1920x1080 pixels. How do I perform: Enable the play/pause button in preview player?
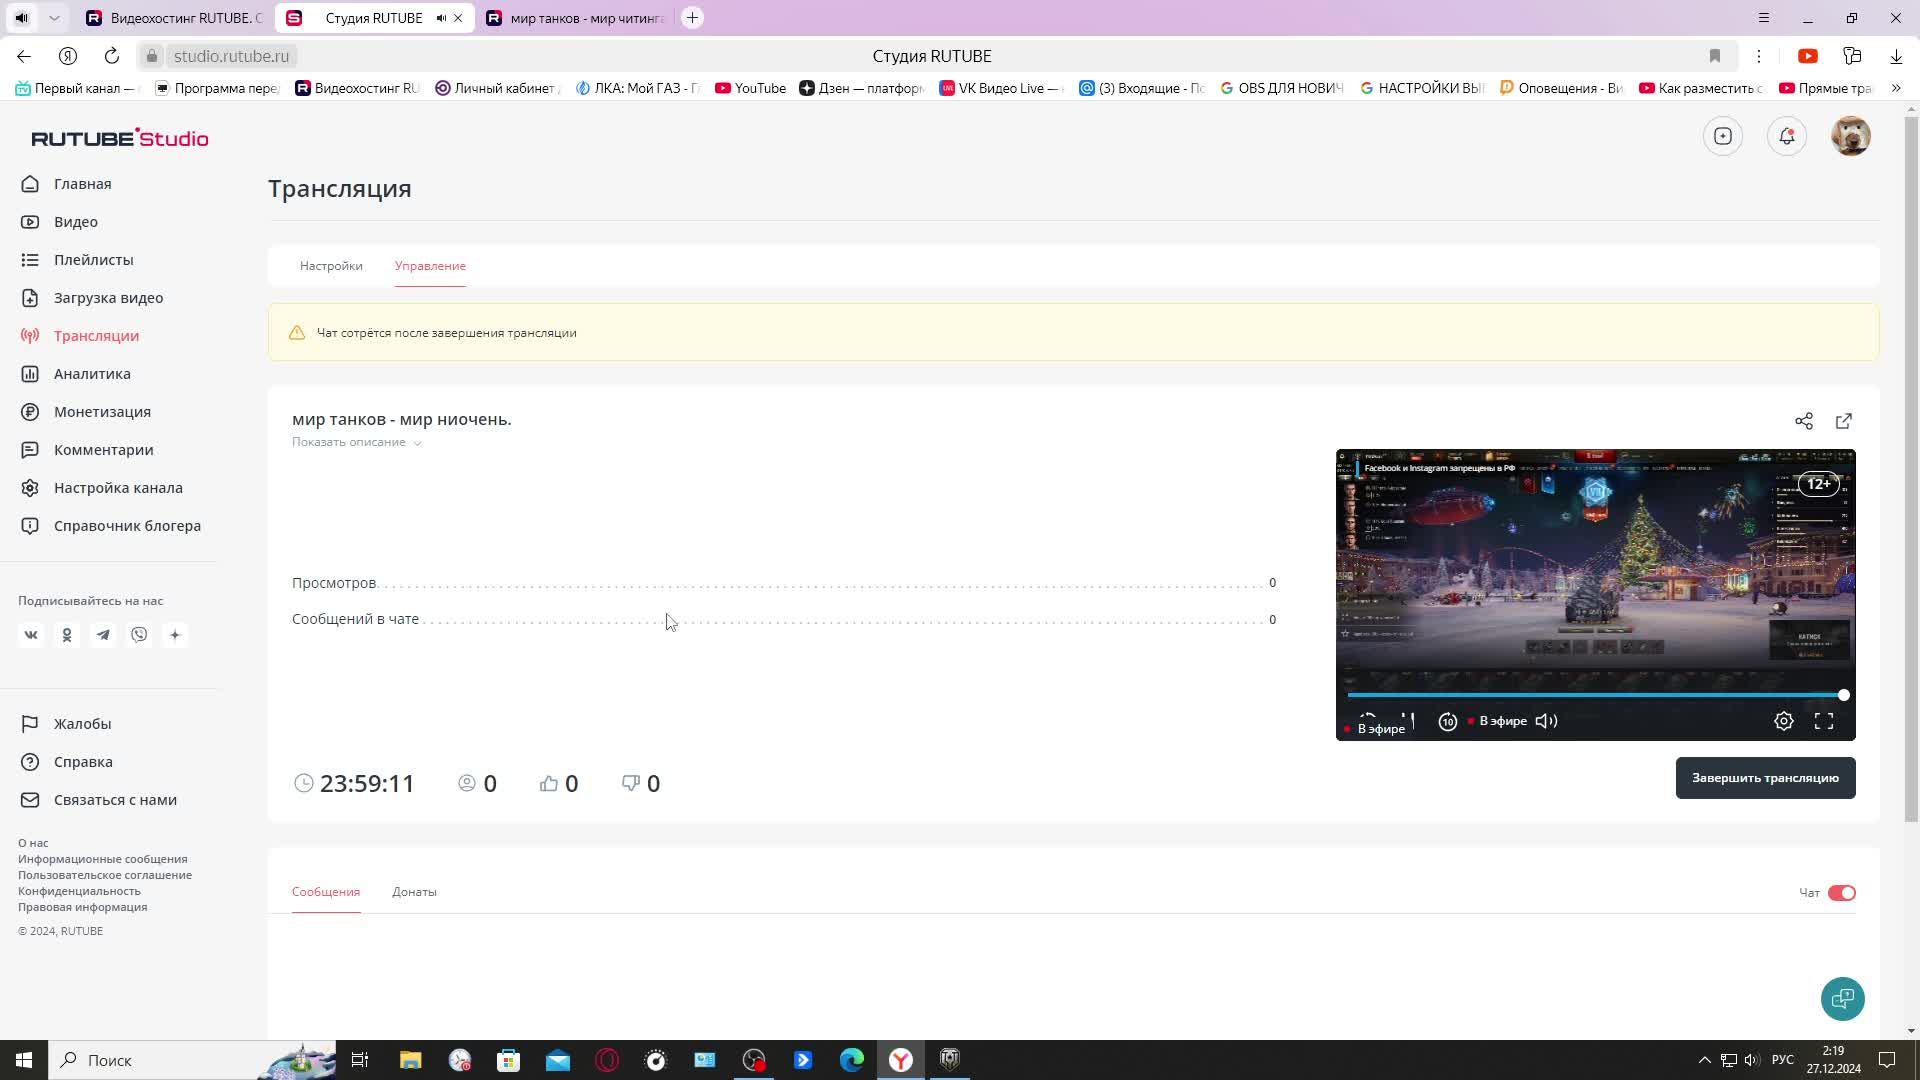click(1407, 720)
